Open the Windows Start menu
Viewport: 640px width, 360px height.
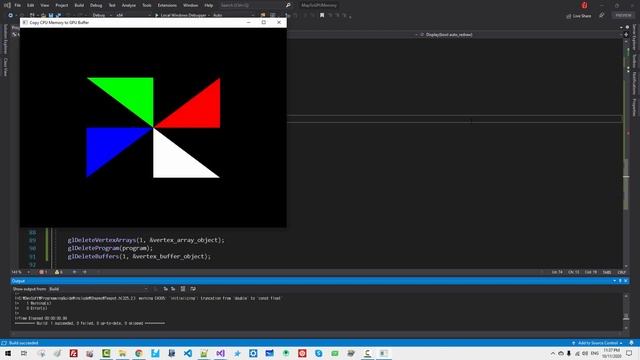(x=8, y=353)
